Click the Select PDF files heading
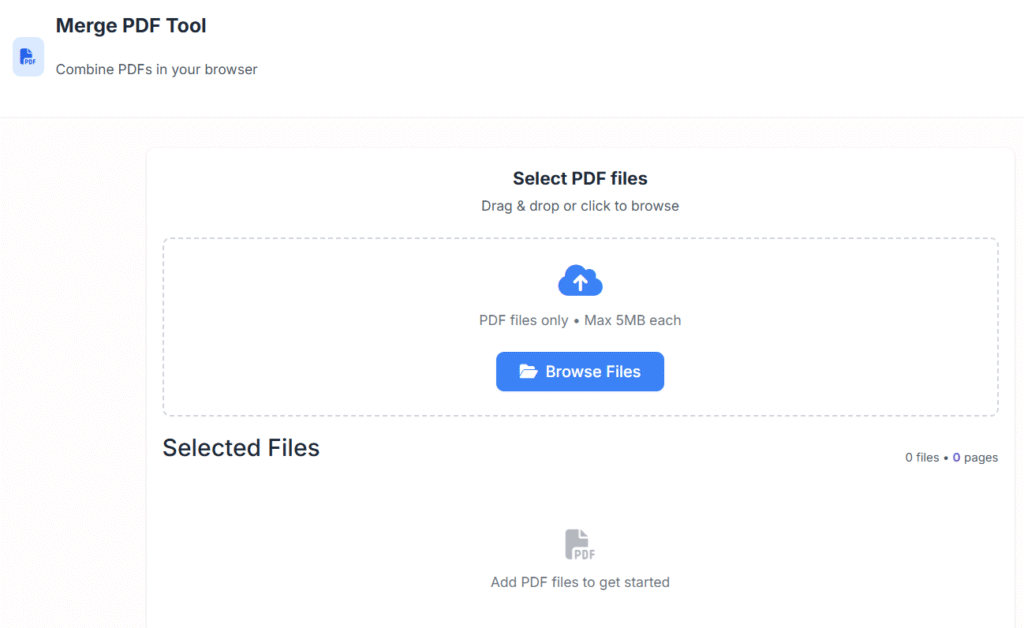Screen dimensions: 1024x628 coord(580,178)
